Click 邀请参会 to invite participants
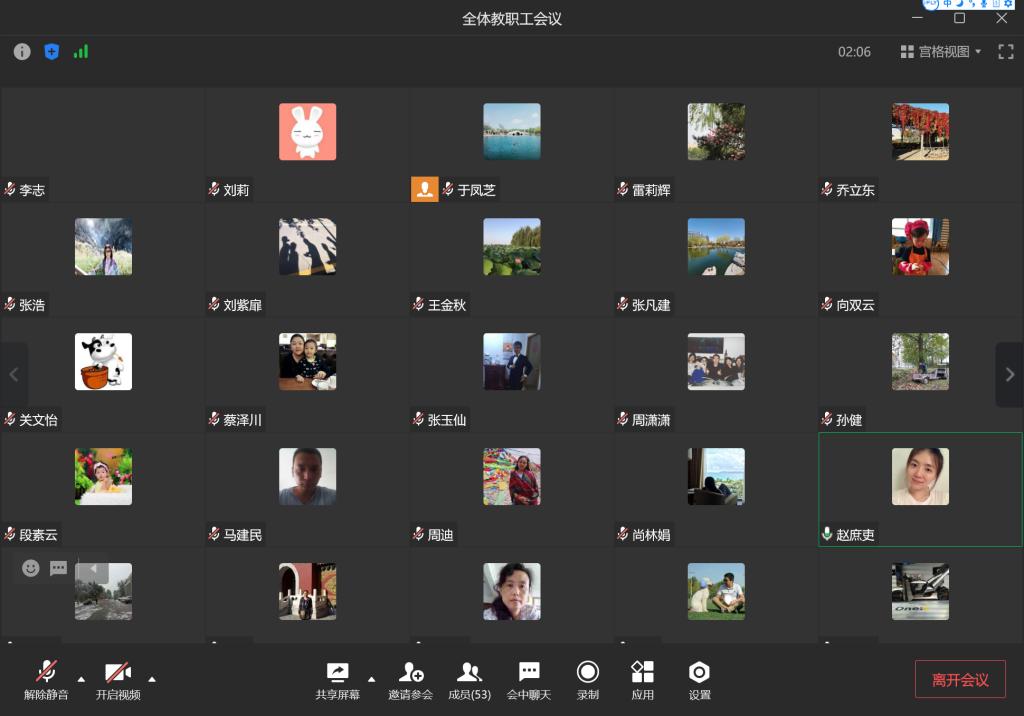 coord(410,679)
